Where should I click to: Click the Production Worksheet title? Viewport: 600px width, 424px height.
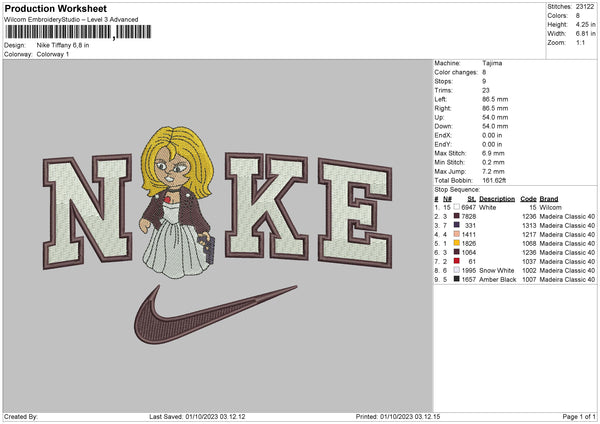(55, 8)
